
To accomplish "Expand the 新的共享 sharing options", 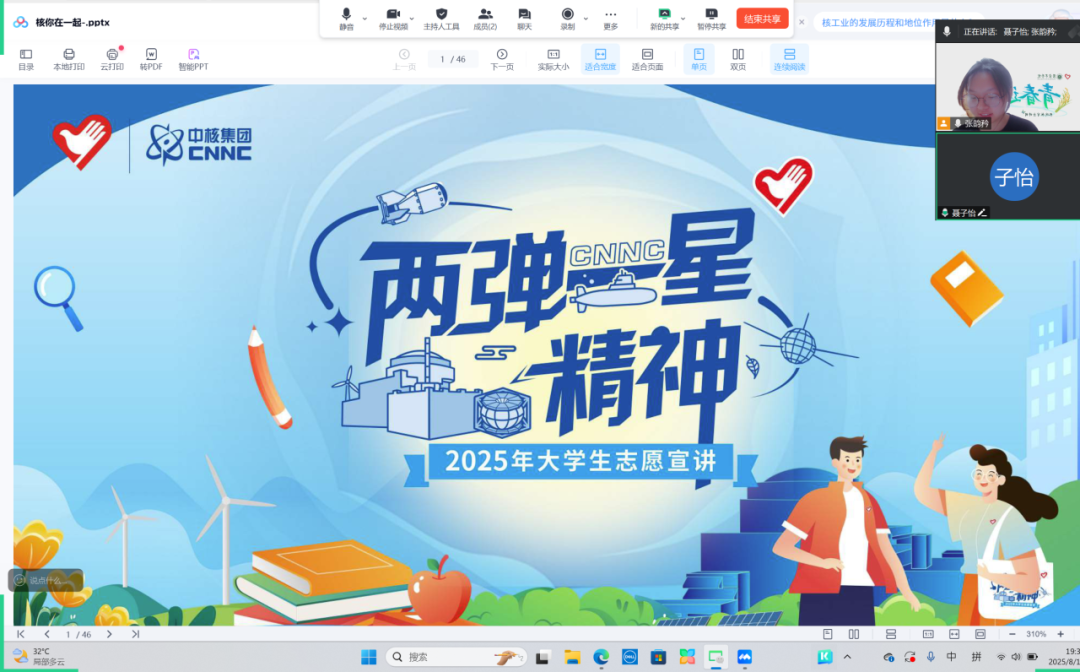I will tap(682, 19).
